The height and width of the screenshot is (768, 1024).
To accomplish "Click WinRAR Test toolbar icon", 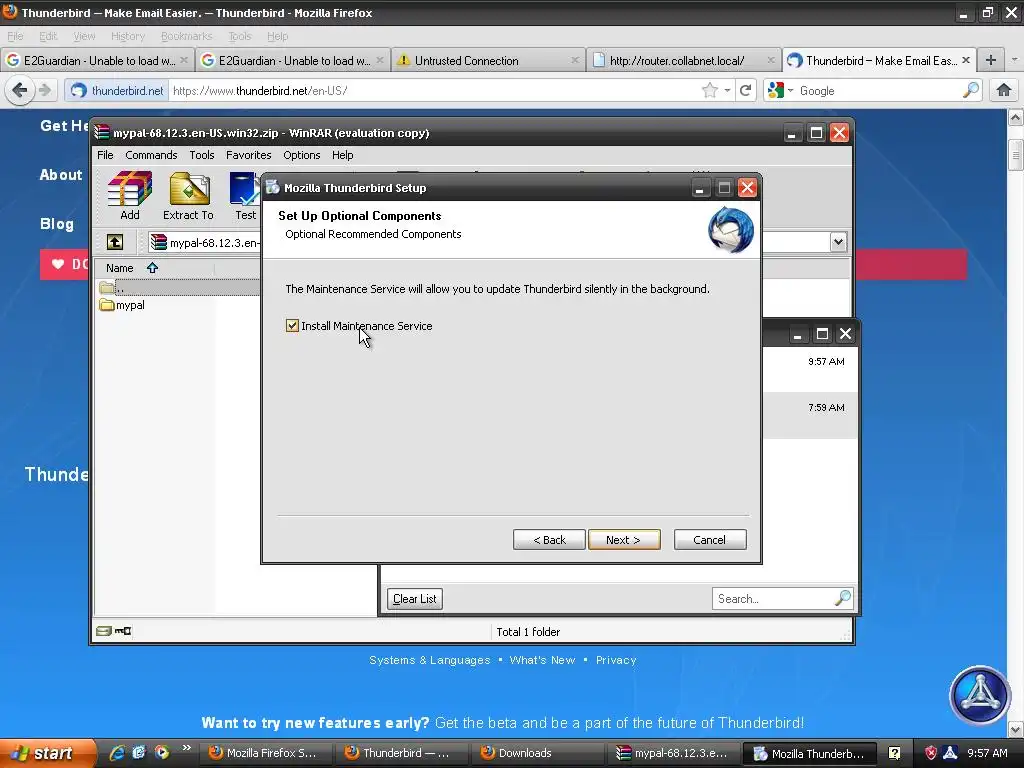I will point(245,195).
